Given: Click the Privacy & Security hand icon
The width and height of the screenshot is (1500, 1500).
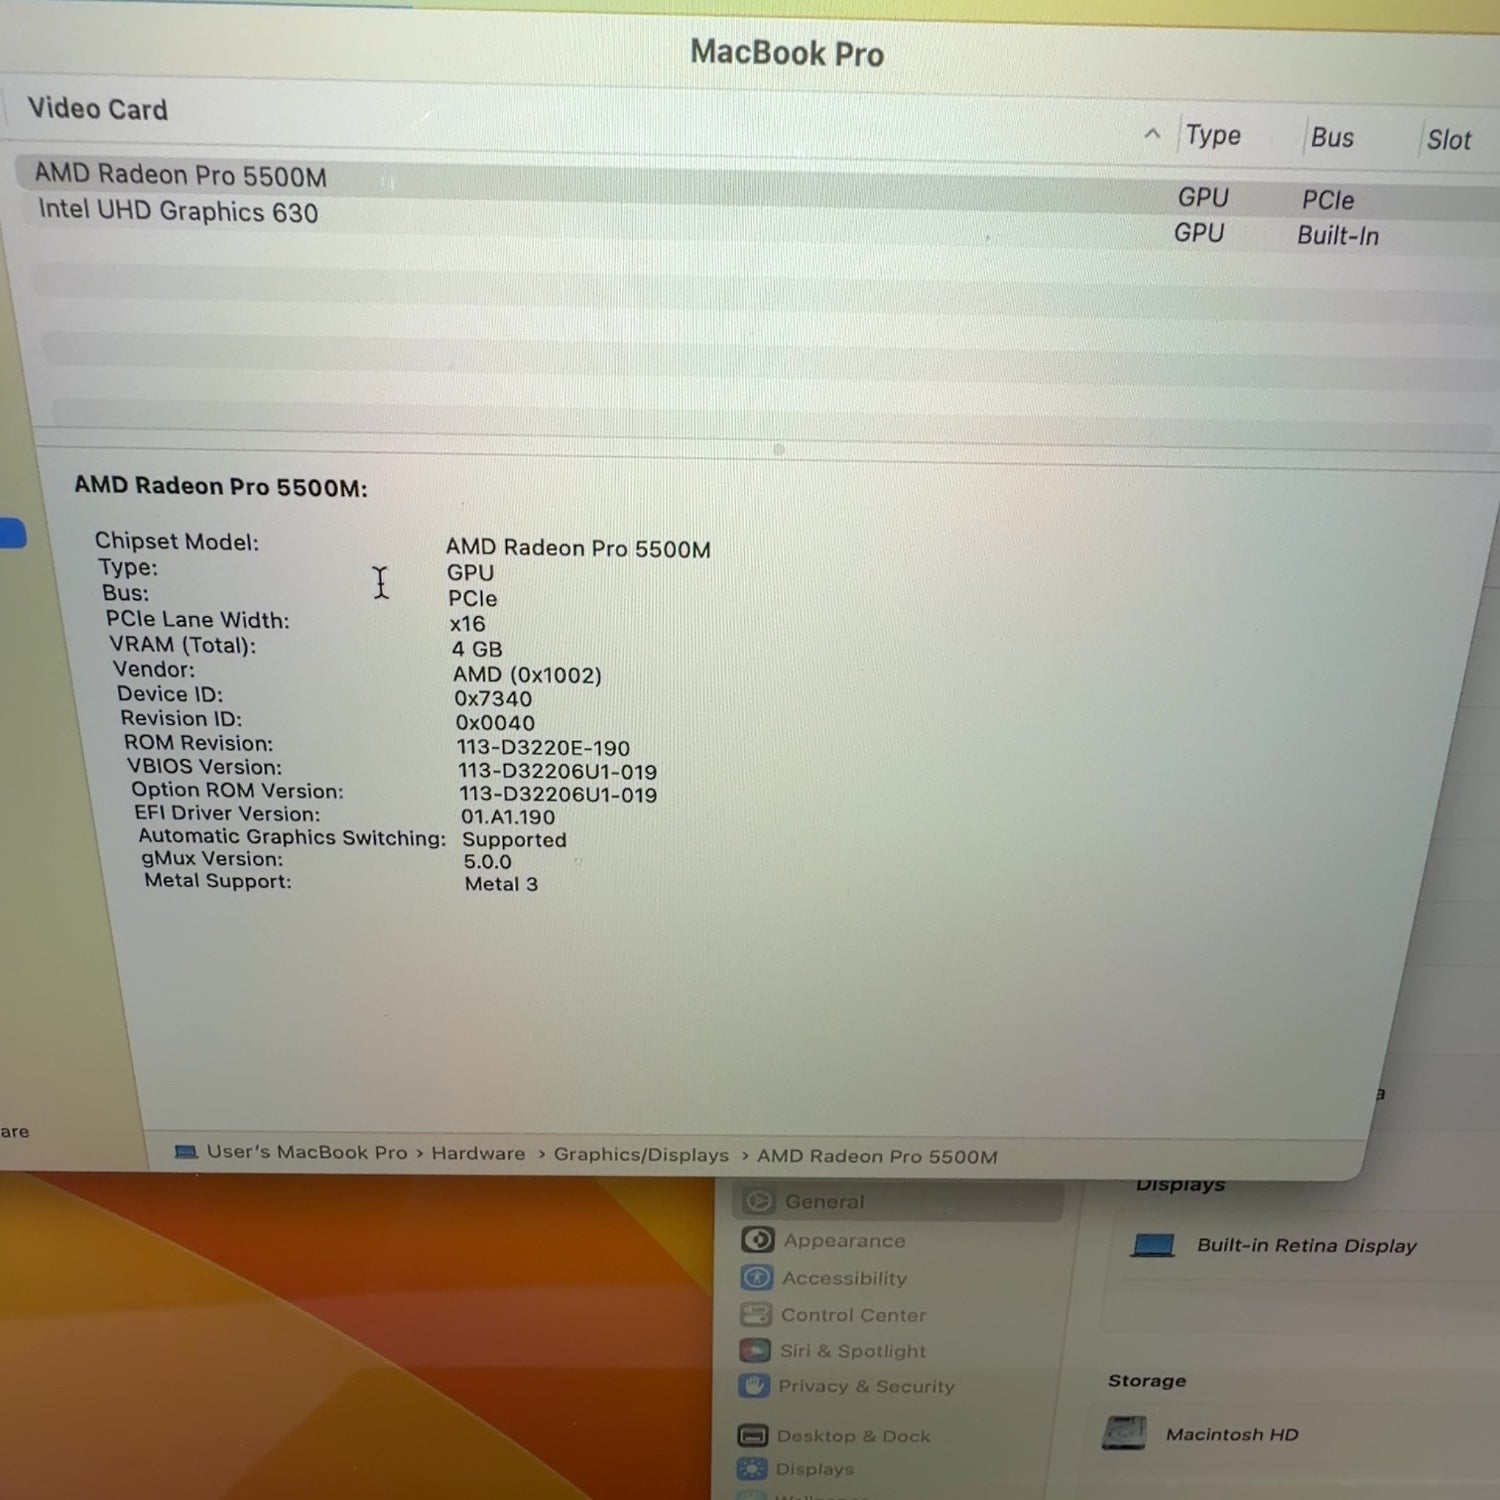Looking at the screenshot, I should (x=753, y=1386).
